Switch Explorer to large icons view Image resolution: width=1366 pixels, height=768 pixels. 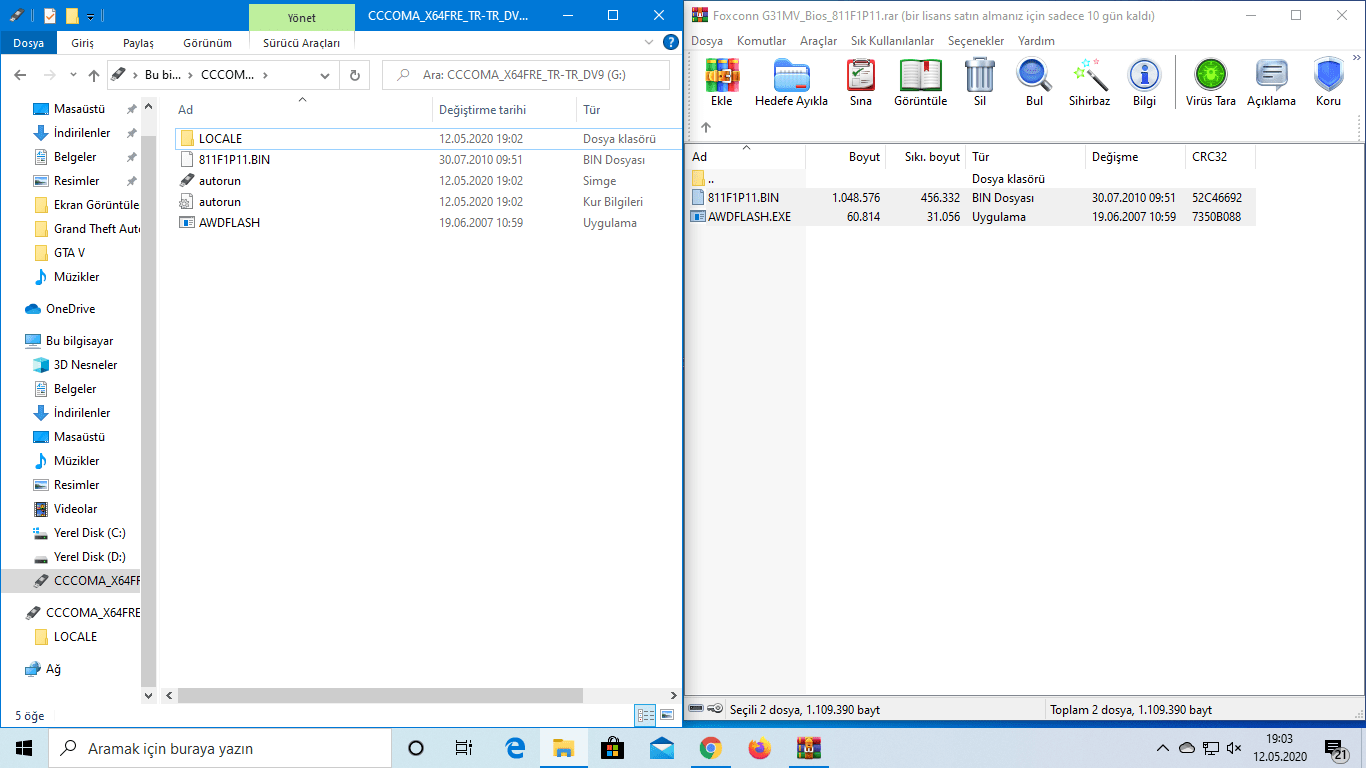click(x=665, y=715)
